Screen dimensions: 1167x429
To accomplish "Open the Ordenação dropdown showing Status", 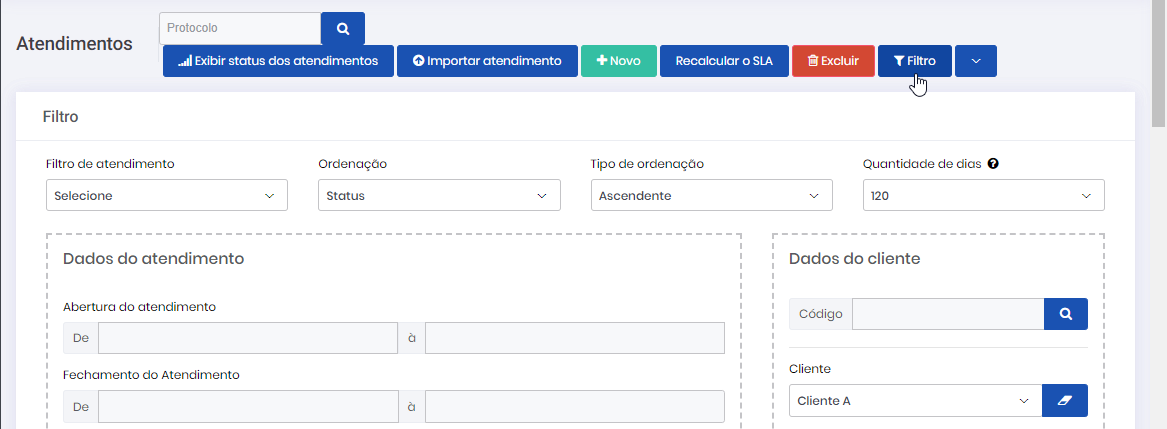I will (439, 196).
